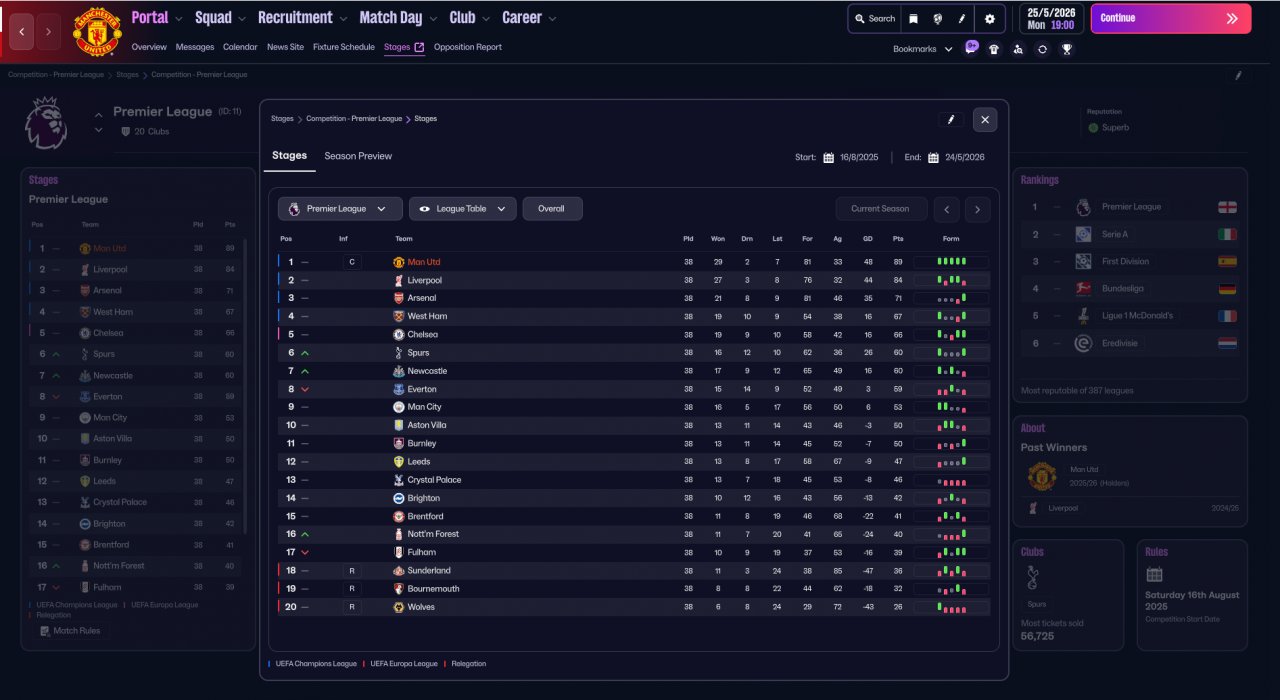Switch to the Season Preview tab
1280x700 pixels.
coord(358,156)
